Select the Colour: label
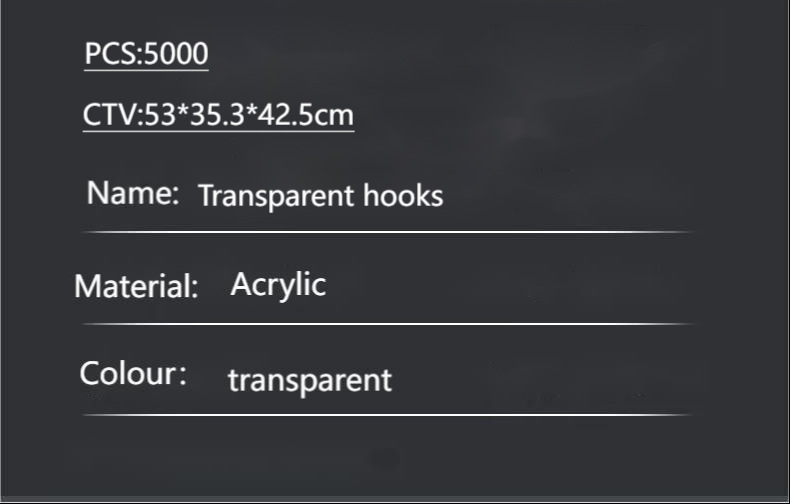 (x=133, y=374)
